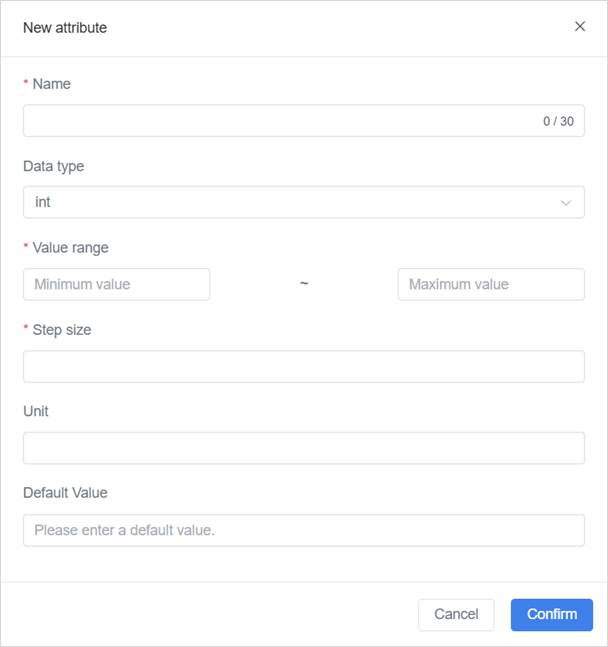Expand Data type using the chevron arrow
Screen dimensions: 608x647
click(x=566, y=203)
